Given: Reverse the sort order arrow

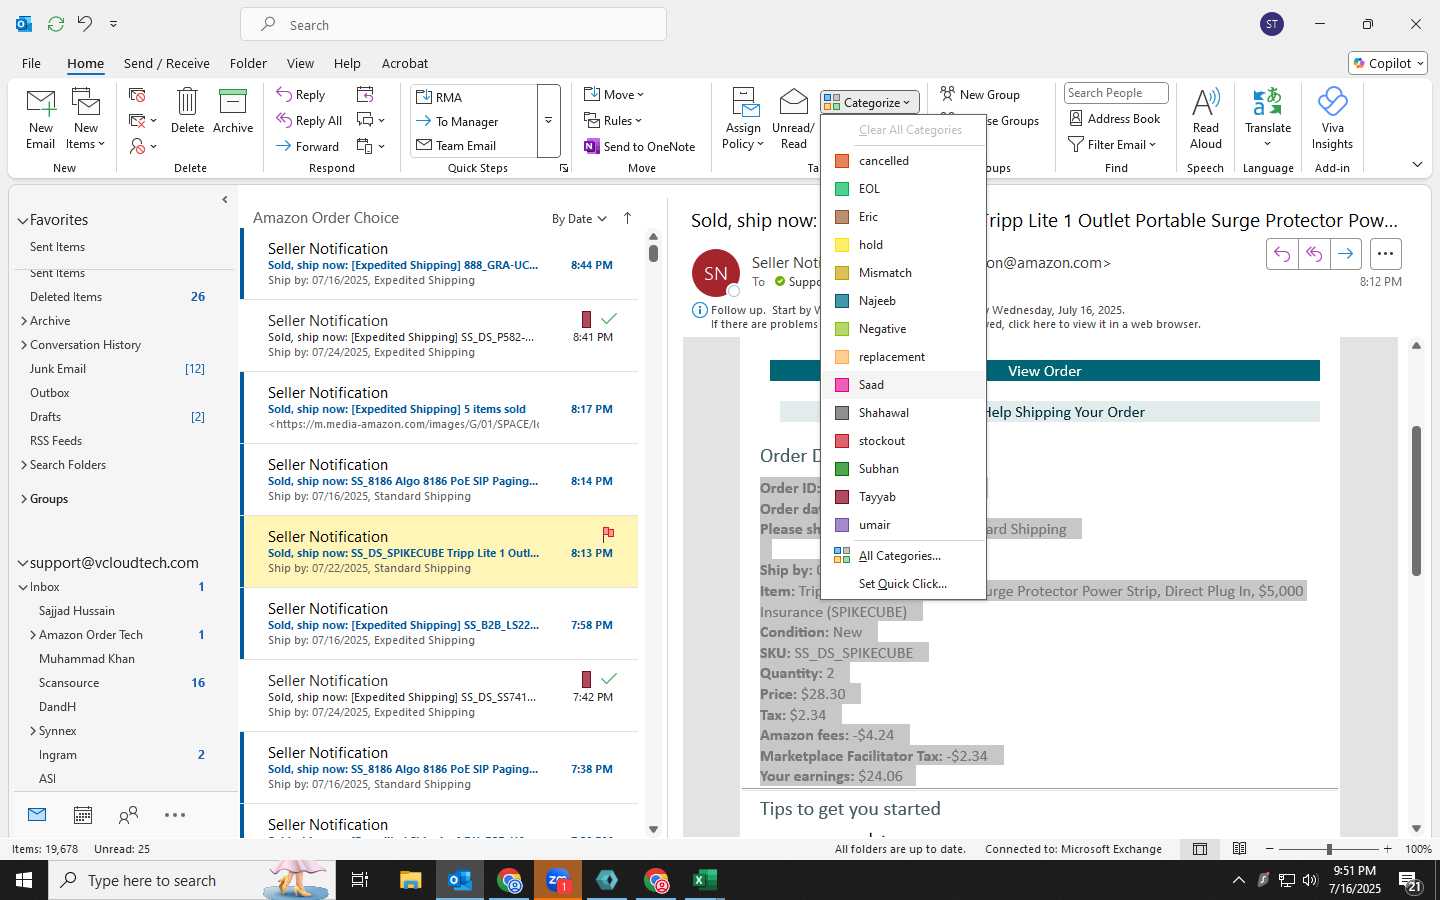Looking at the screenshot, I should tap(627, 218).
